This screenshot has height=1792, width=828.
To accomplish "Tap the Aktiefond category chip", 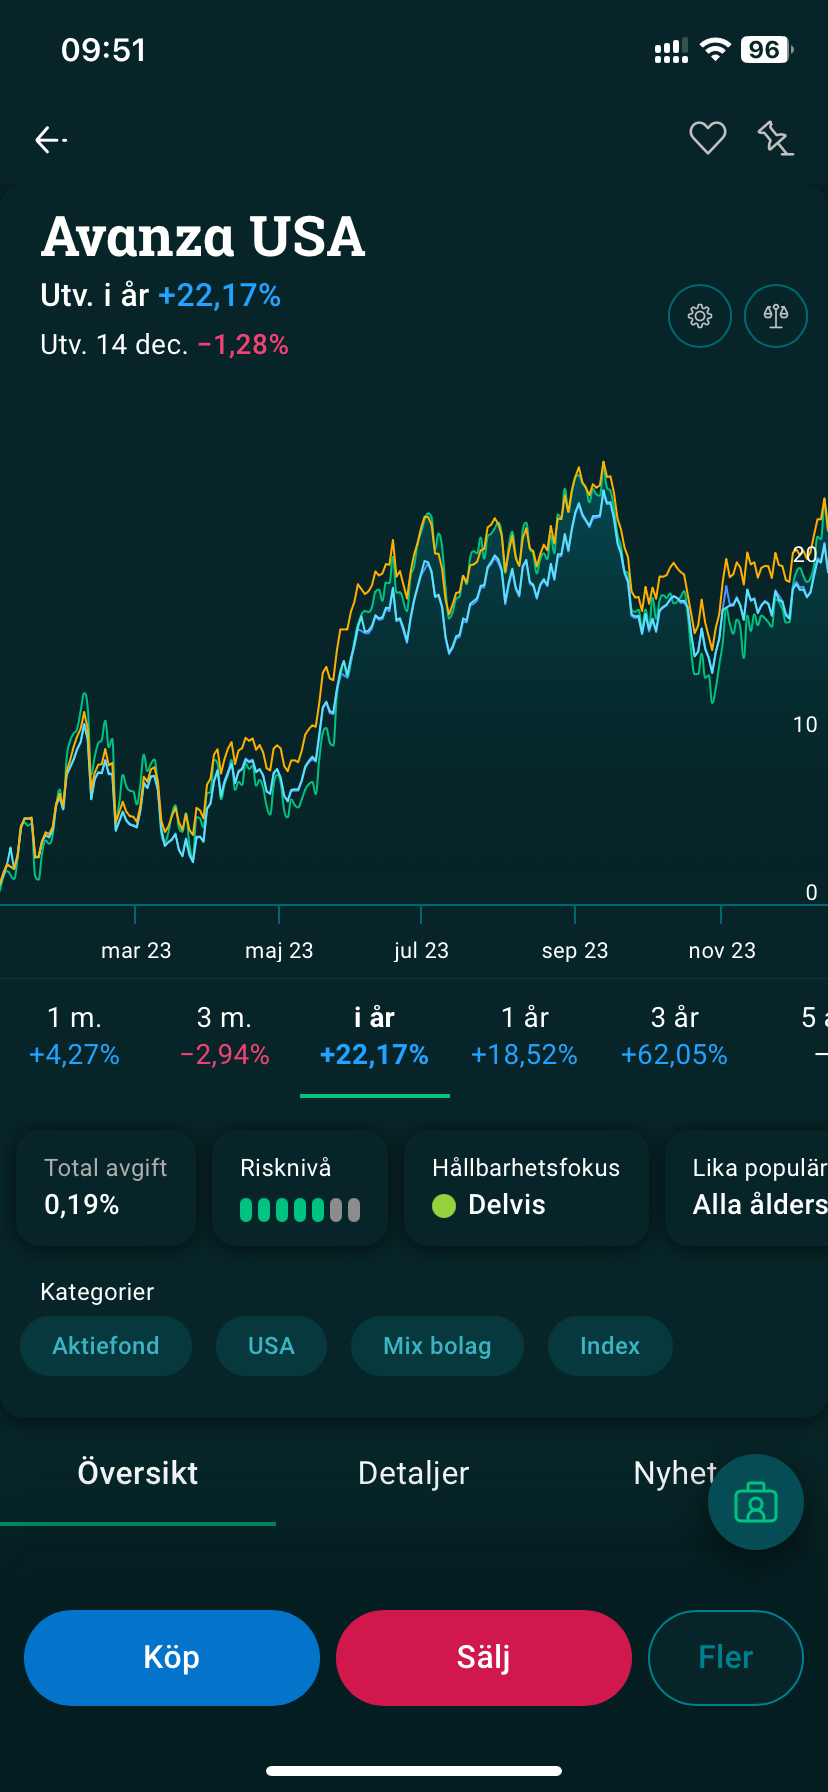I will point(106,1346).
